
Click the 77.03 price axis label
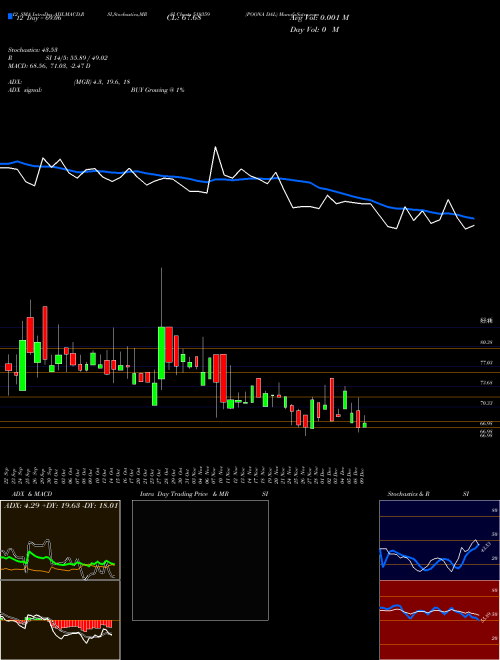(x=486, y=362)
